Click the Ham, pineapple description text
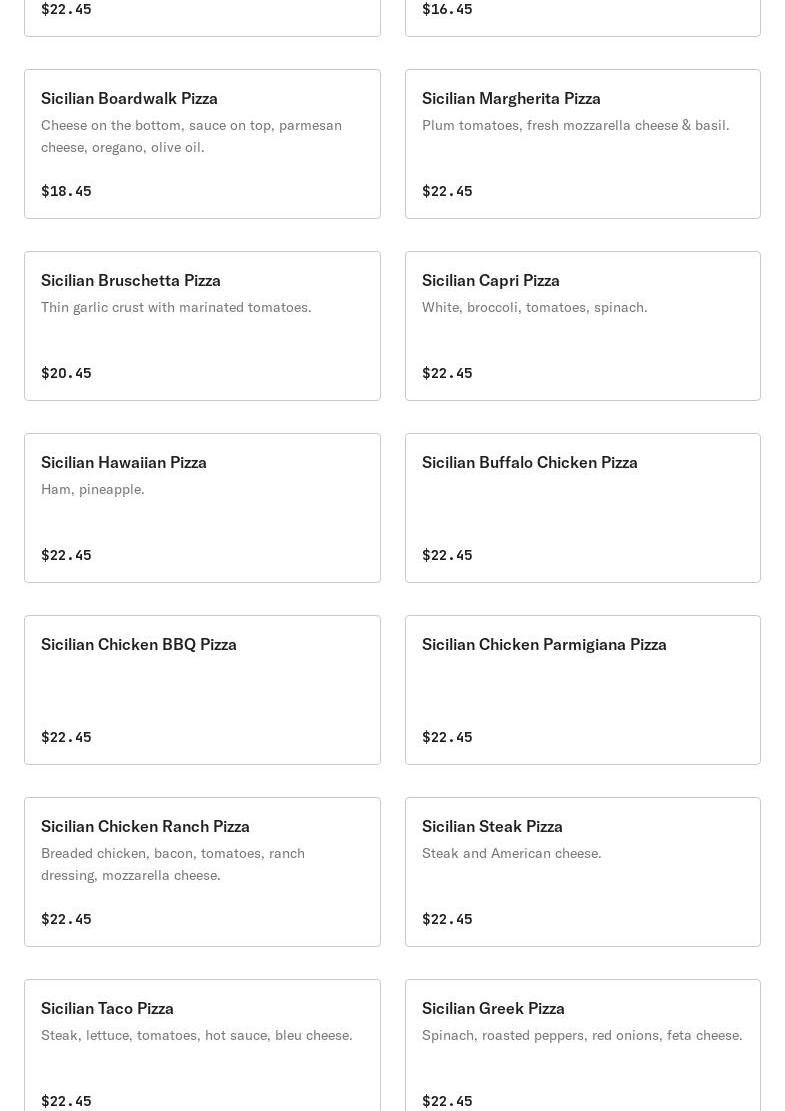Screen dimensions: 785x1111 [93, 490]
